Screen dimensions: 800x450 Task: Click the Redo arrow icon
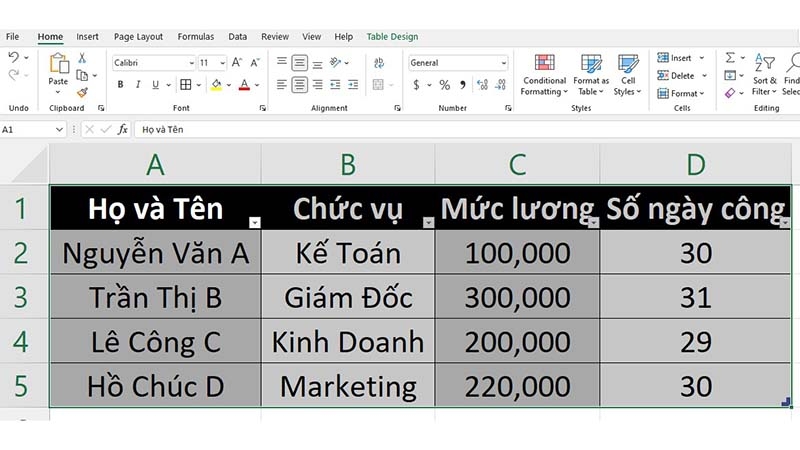[14, 75]
